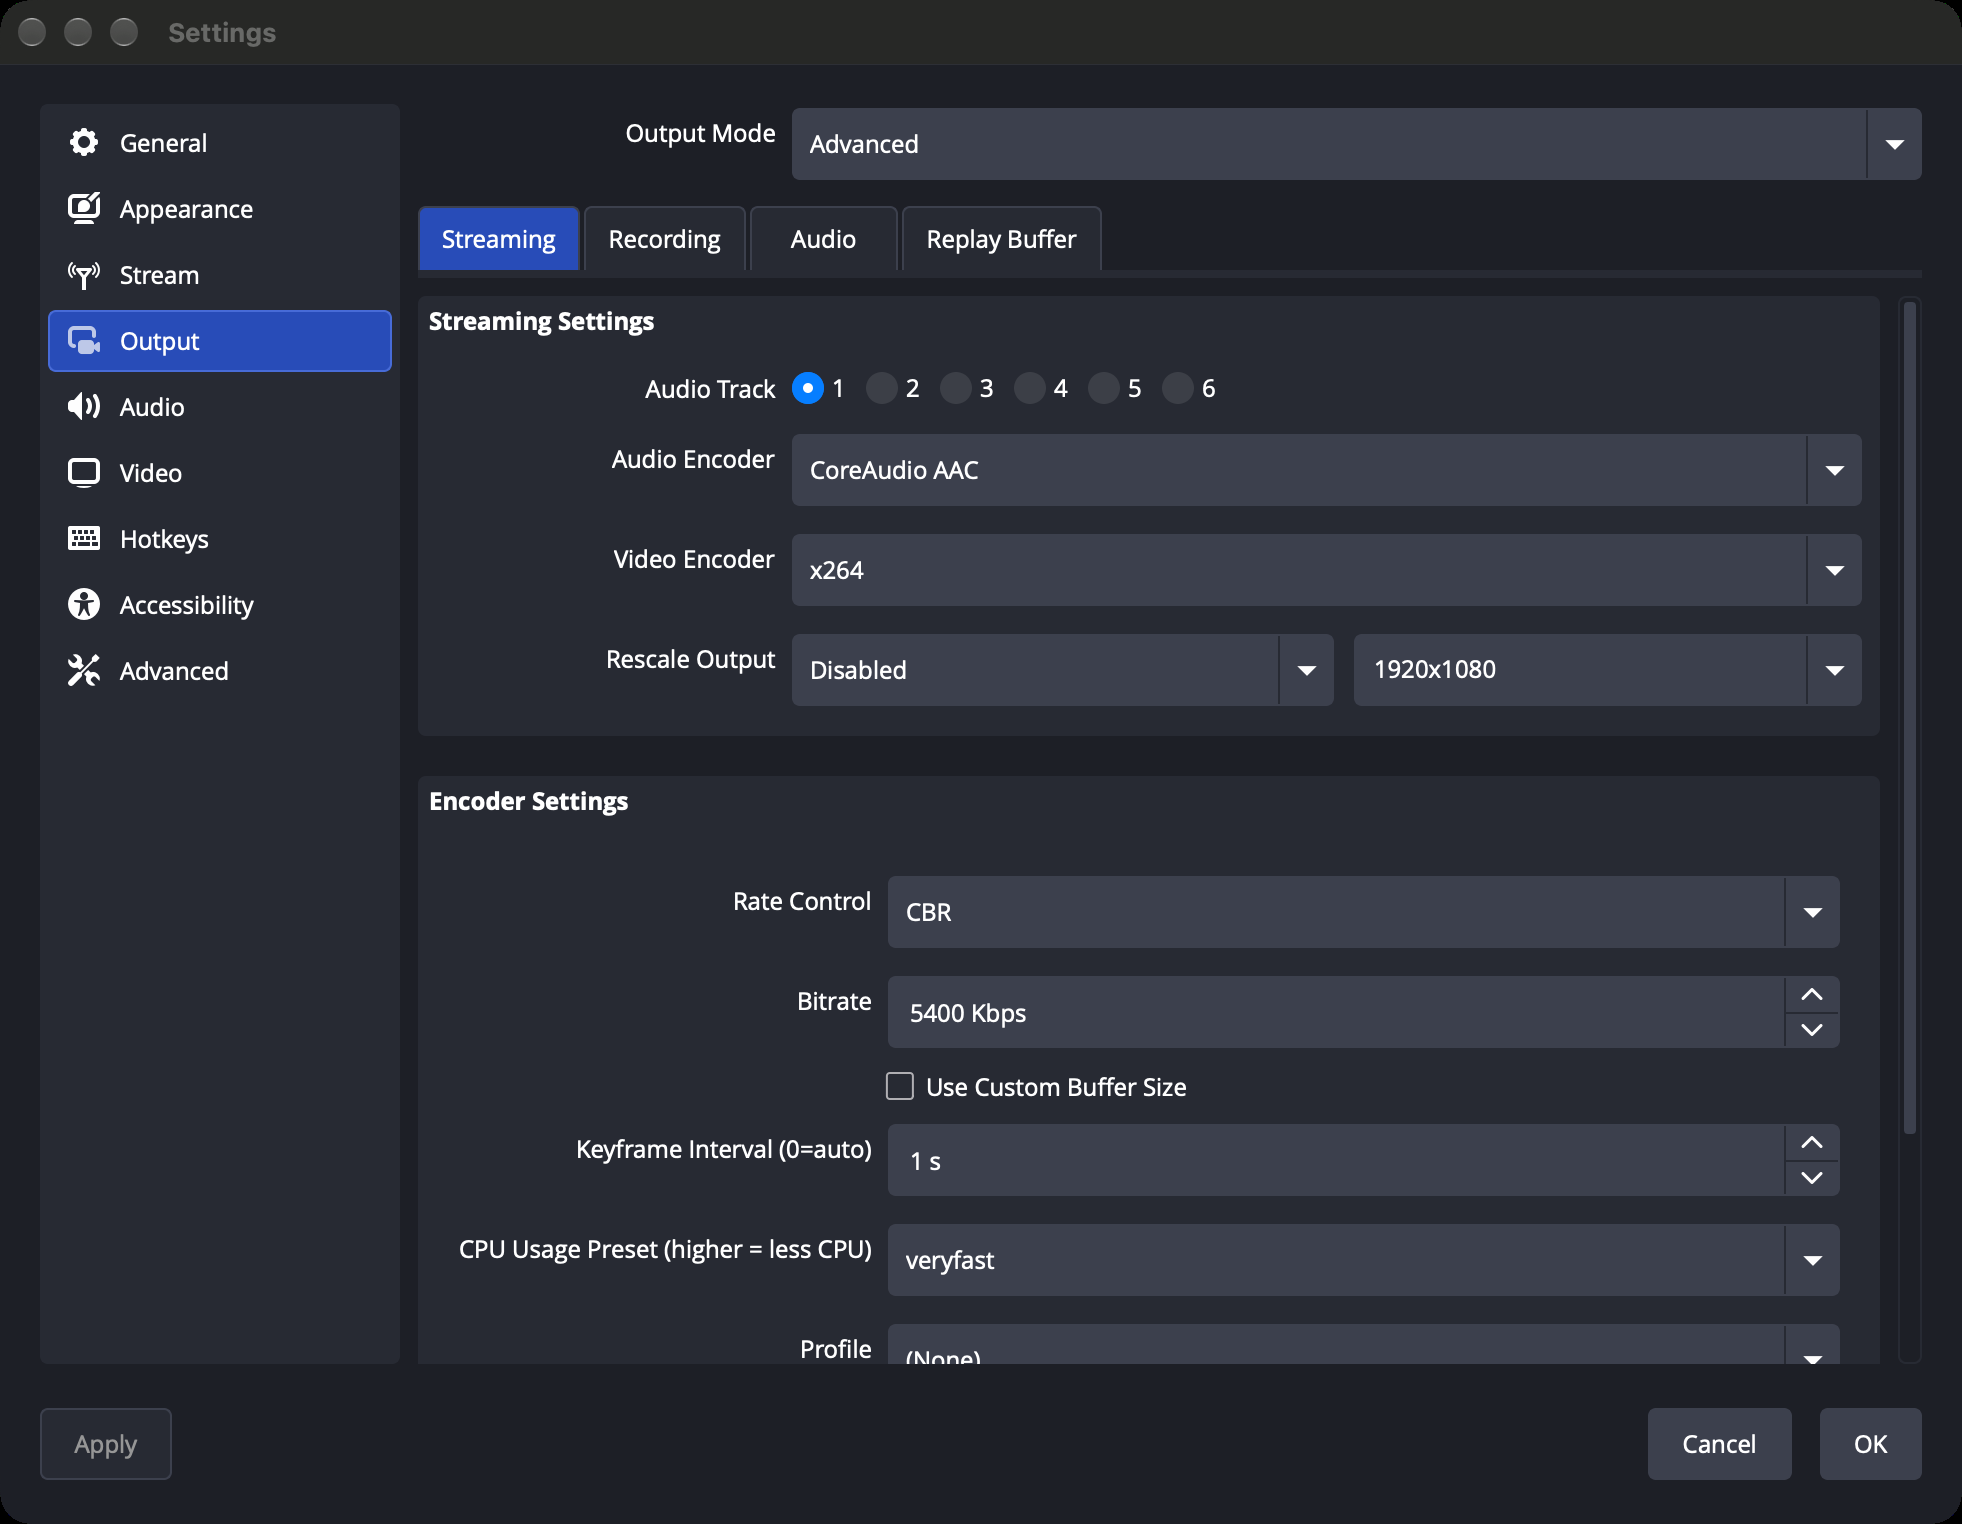Screen dimensions: 1962x1524
Task: Click the Advanced tools icon
Action: [84, 671]
